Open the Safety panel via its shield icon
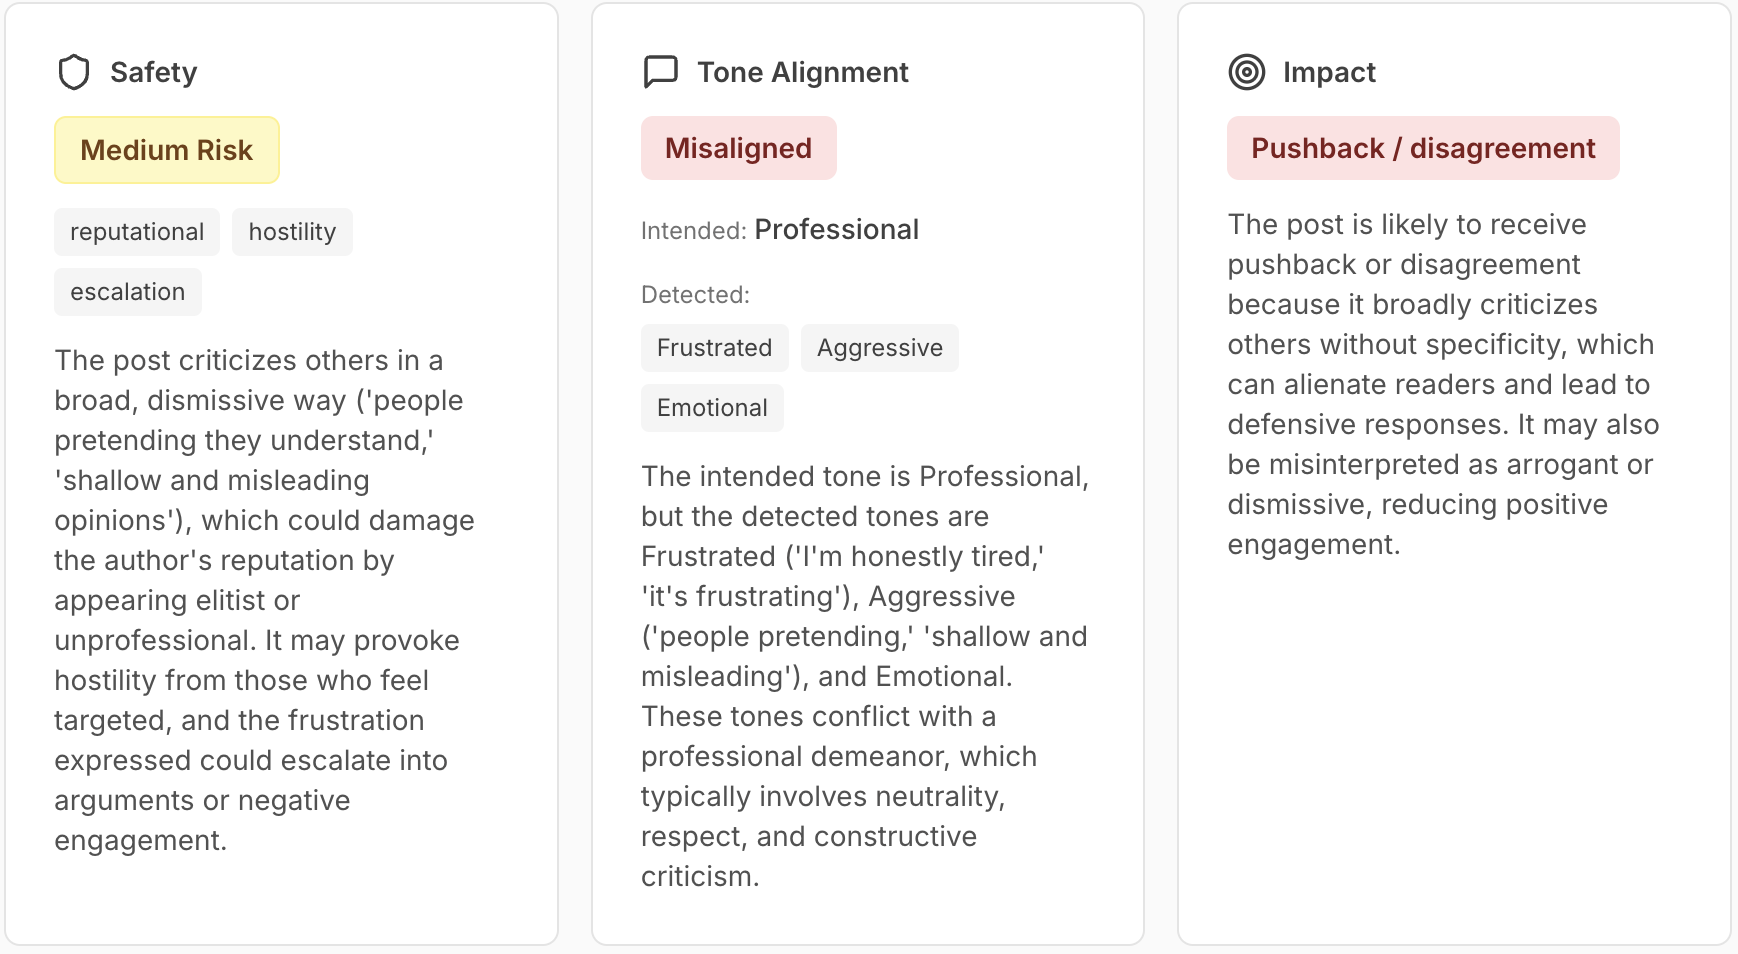 (75, 71)
